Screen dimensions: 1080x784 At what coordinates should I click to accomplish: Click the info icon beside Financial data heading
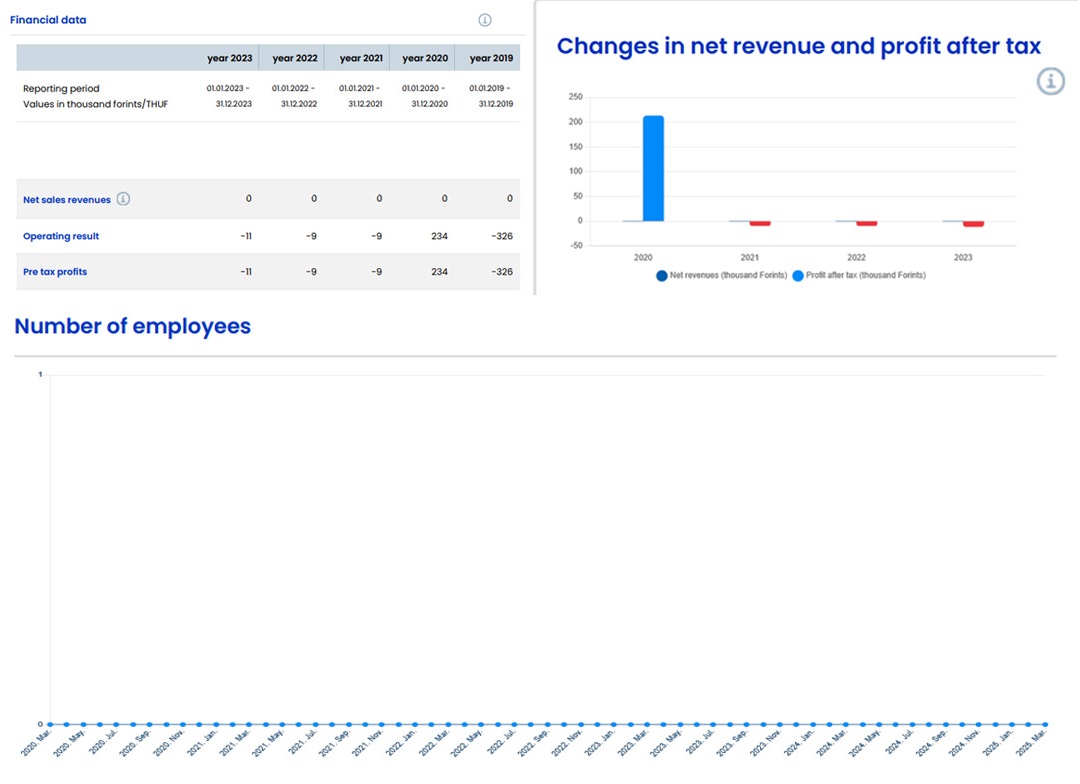[x=485, y=20]
